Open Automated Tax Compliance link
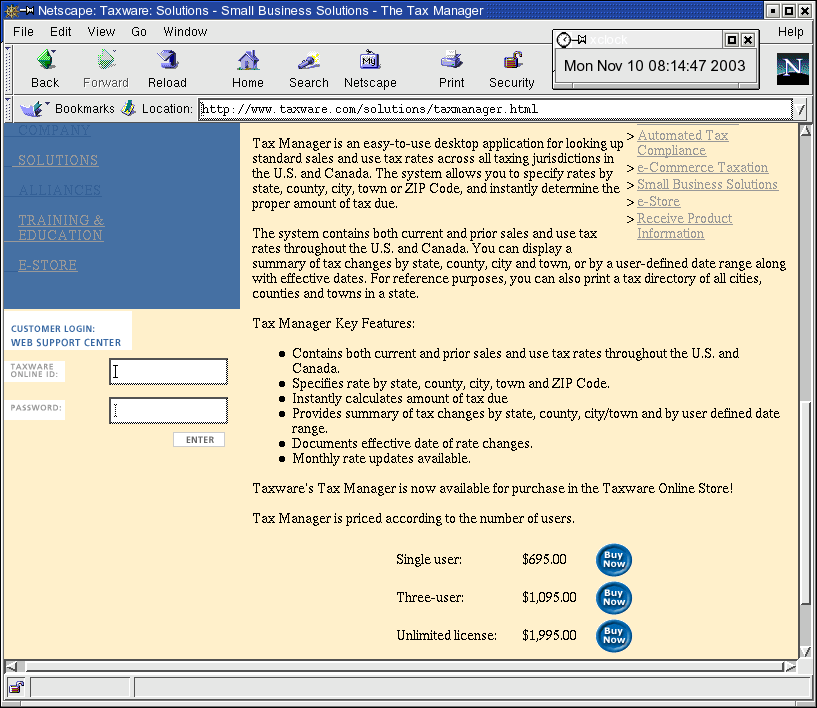 coord(683,143)
